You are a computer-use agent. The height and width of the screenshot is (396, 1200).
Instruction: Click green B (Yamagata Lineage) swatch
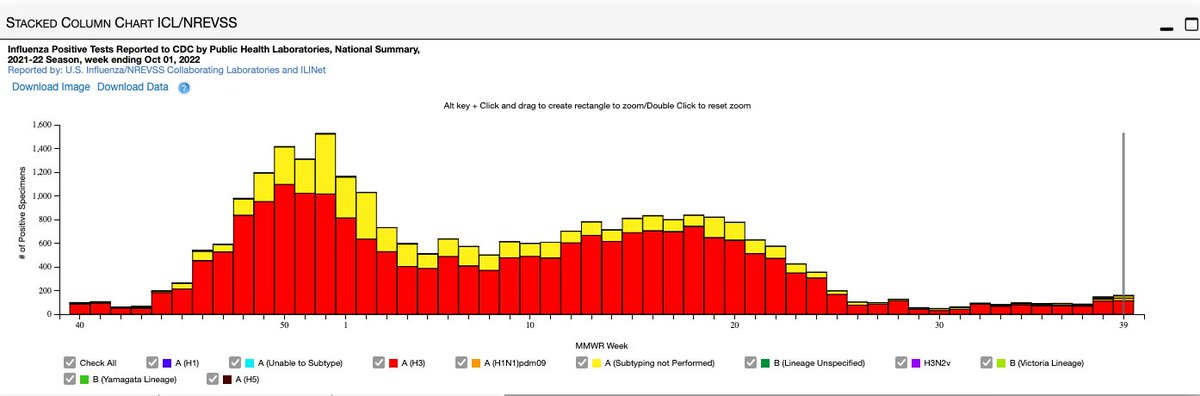[84, 379]
